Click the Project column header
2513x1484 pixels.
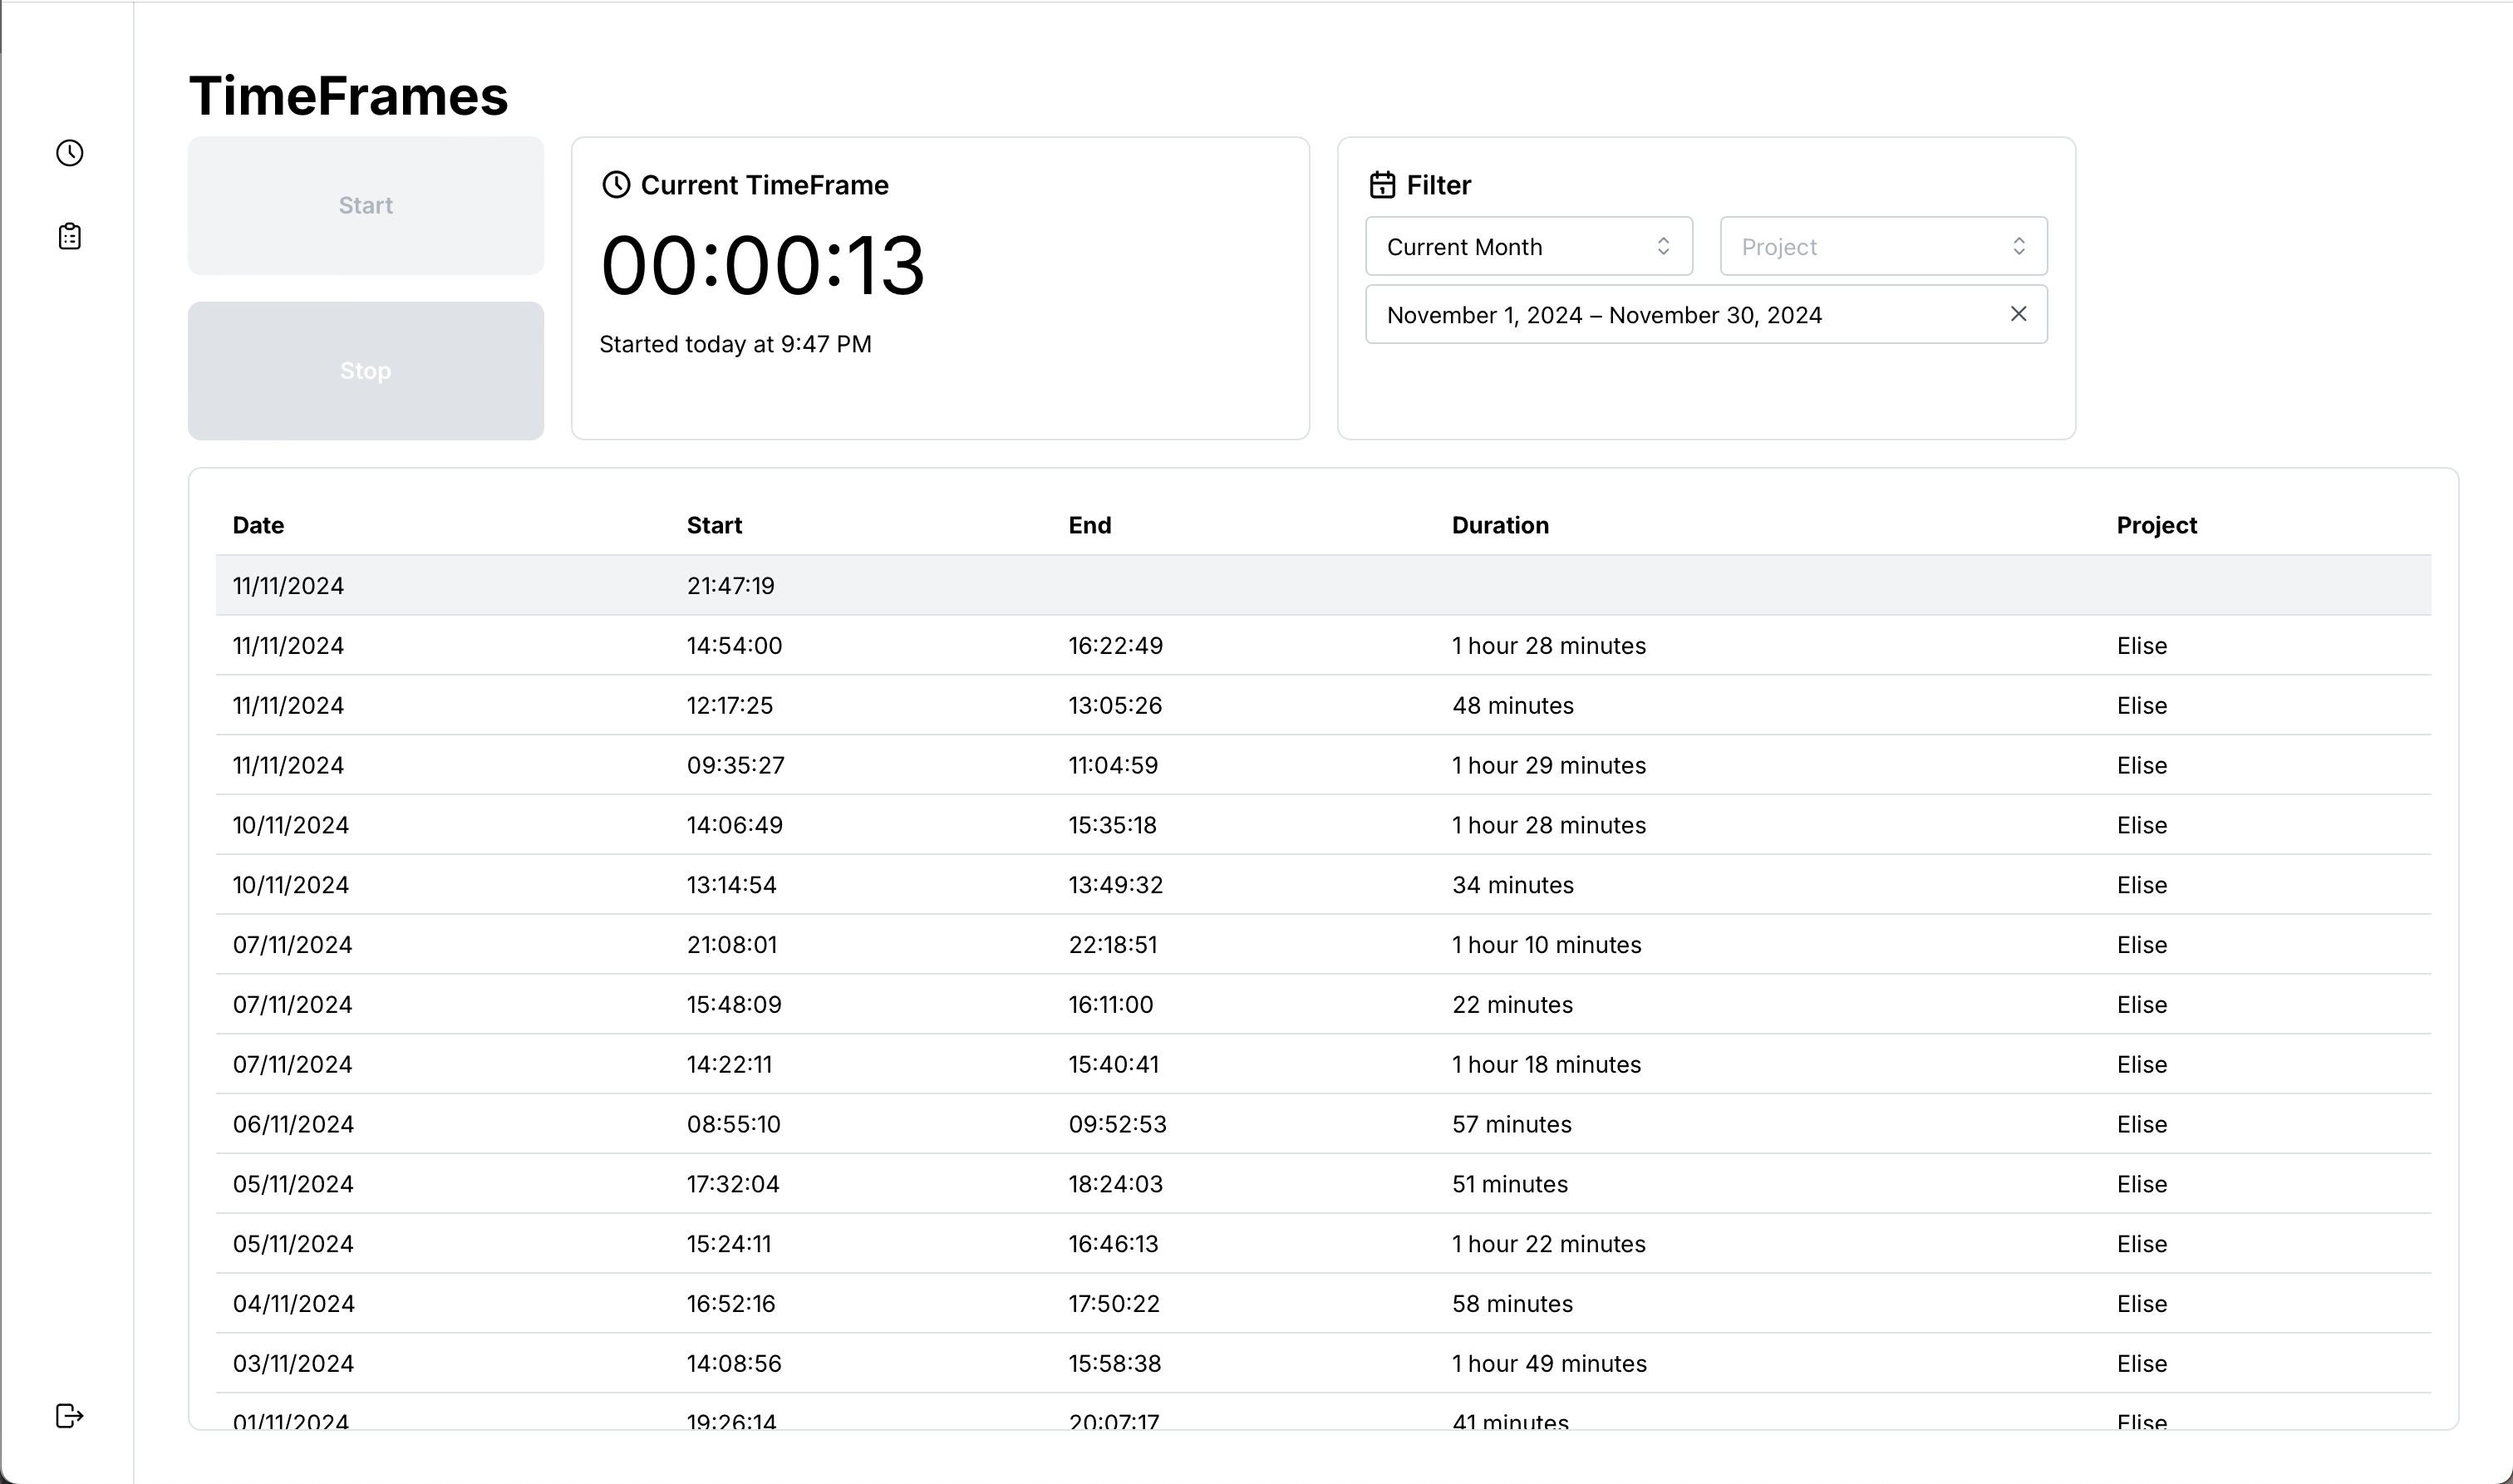2156,525
